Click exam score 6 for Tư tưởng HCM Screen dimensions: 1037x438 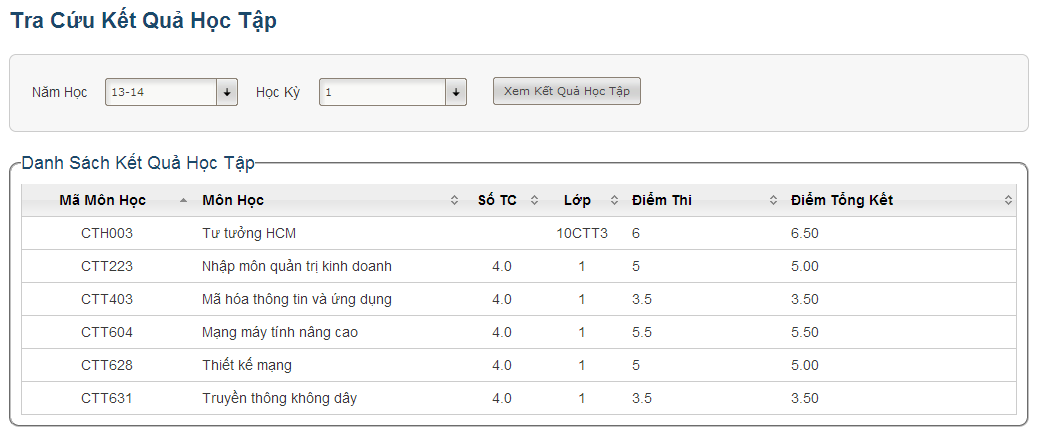pyautogui.click(x=636, y=233)
